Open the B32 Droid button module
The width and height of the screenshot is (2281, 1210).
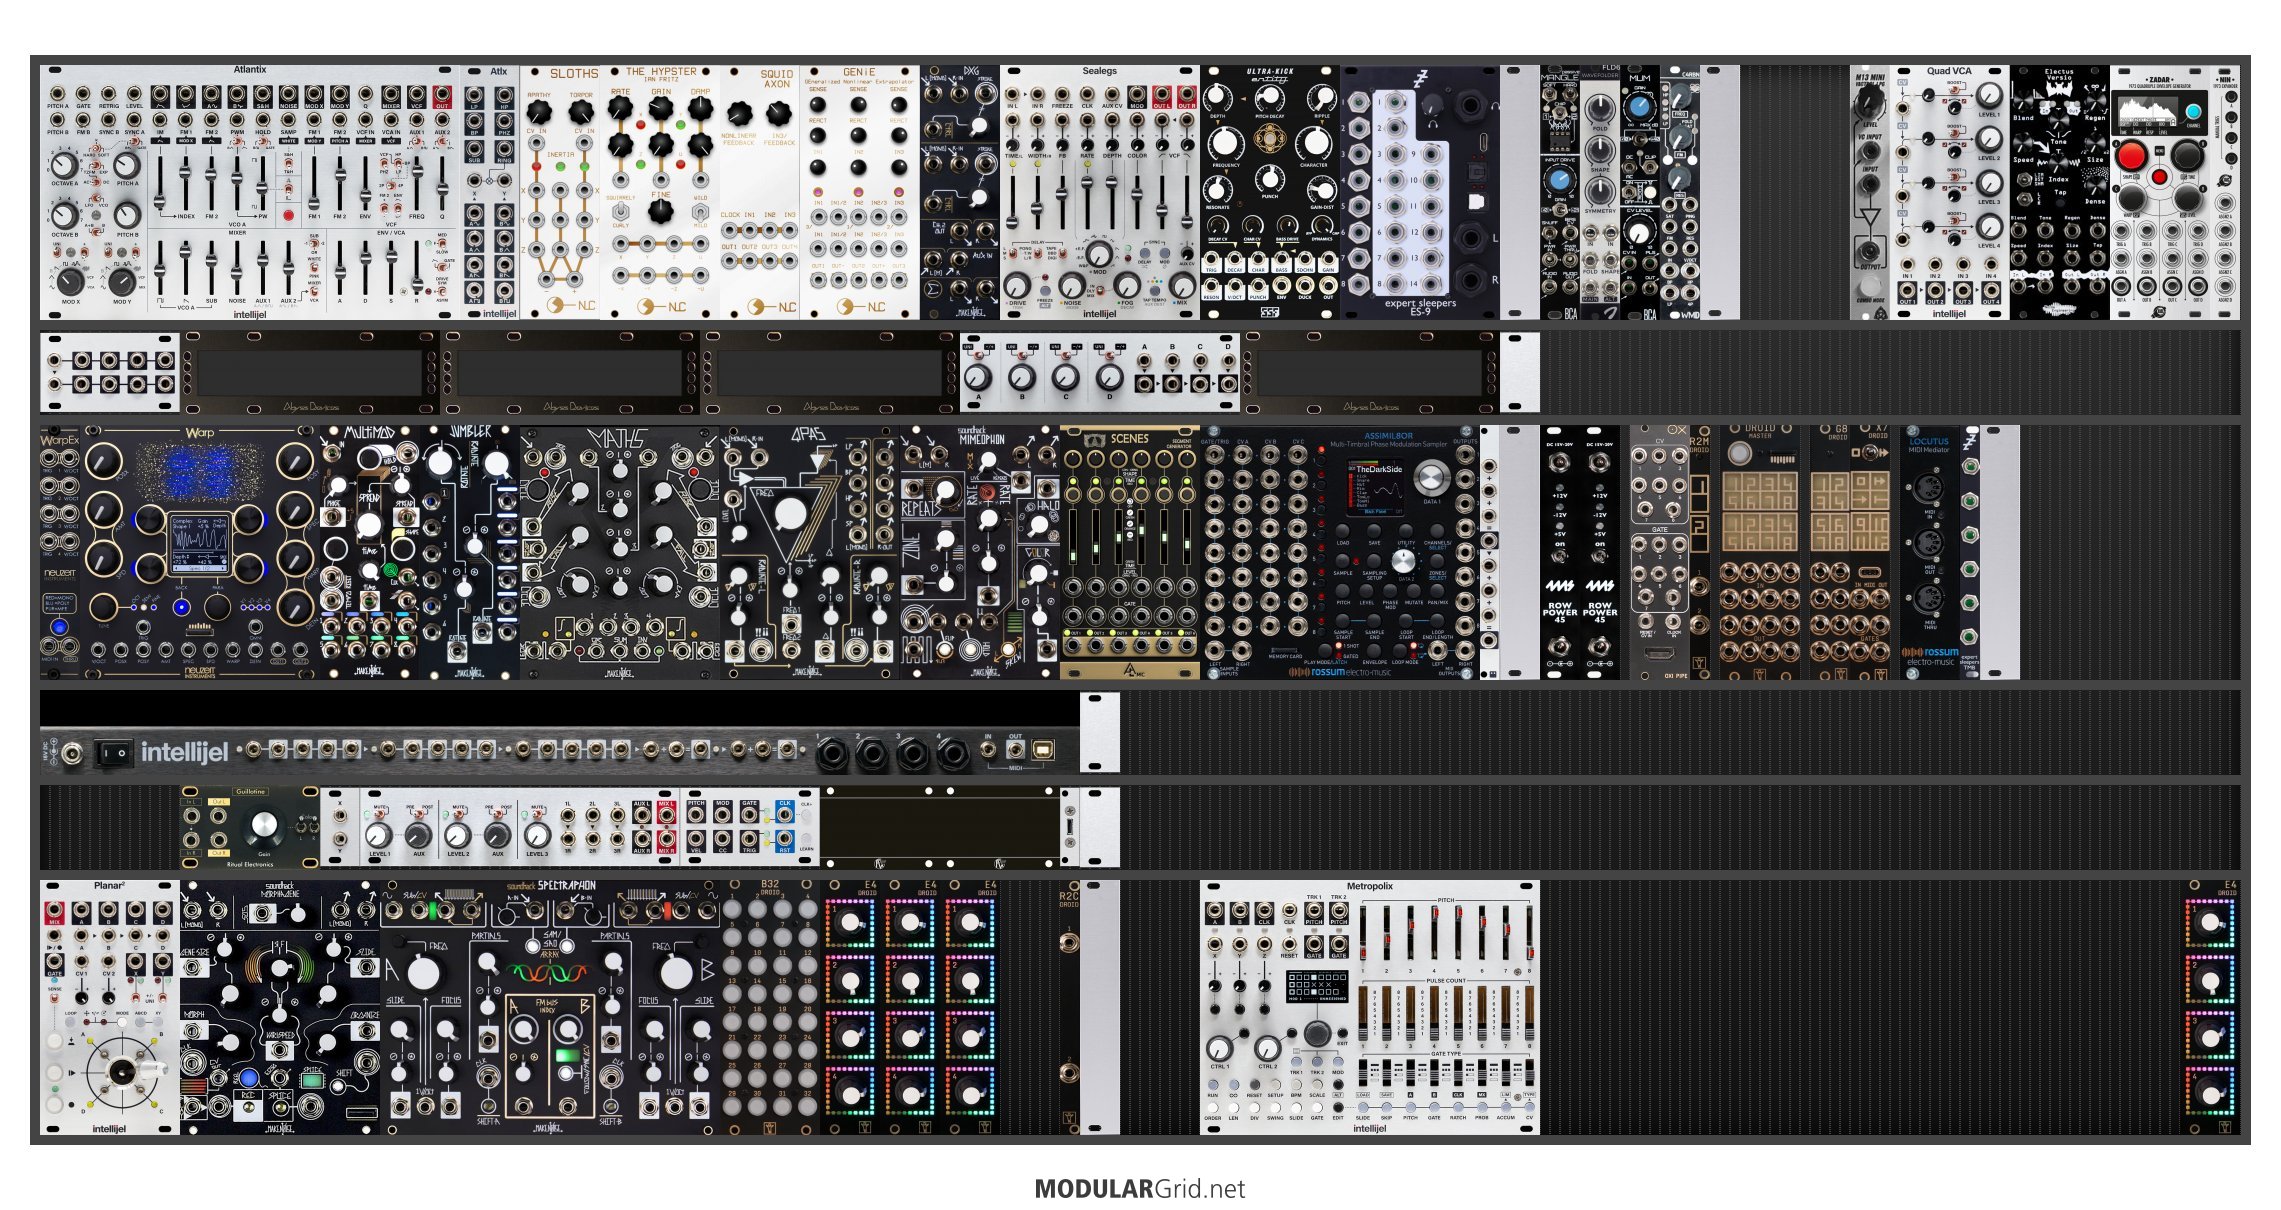pos(770,1007)
